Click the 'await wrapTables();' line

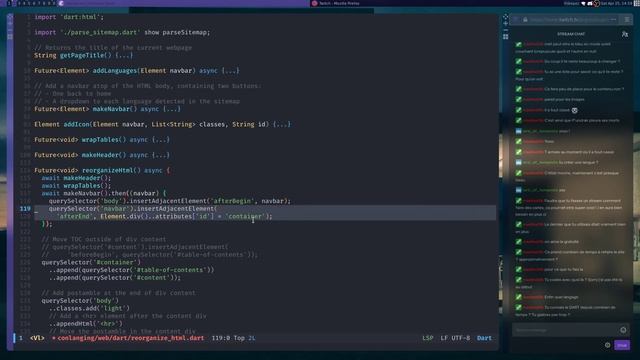[x=76, y=186]
